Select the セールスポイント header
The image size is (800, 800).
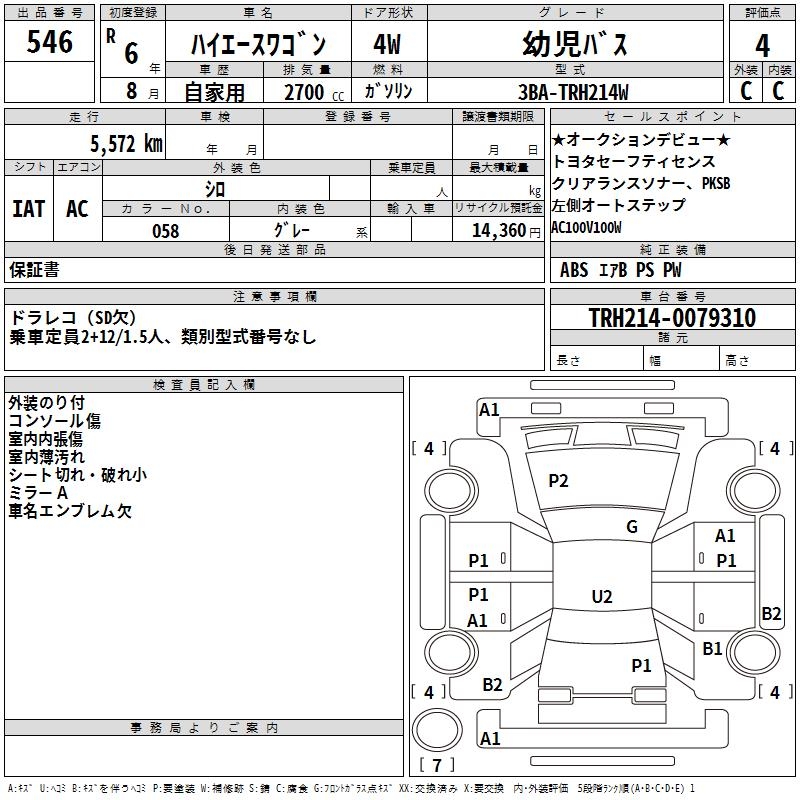pos(672,116)
